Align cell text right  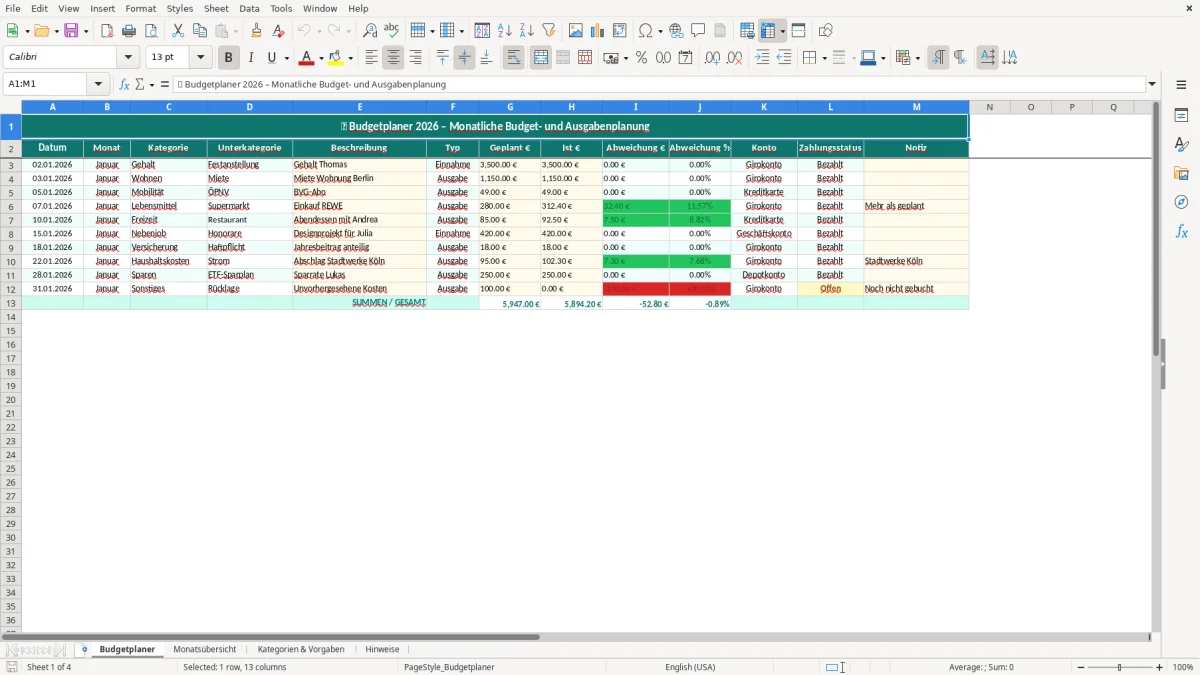415,58
